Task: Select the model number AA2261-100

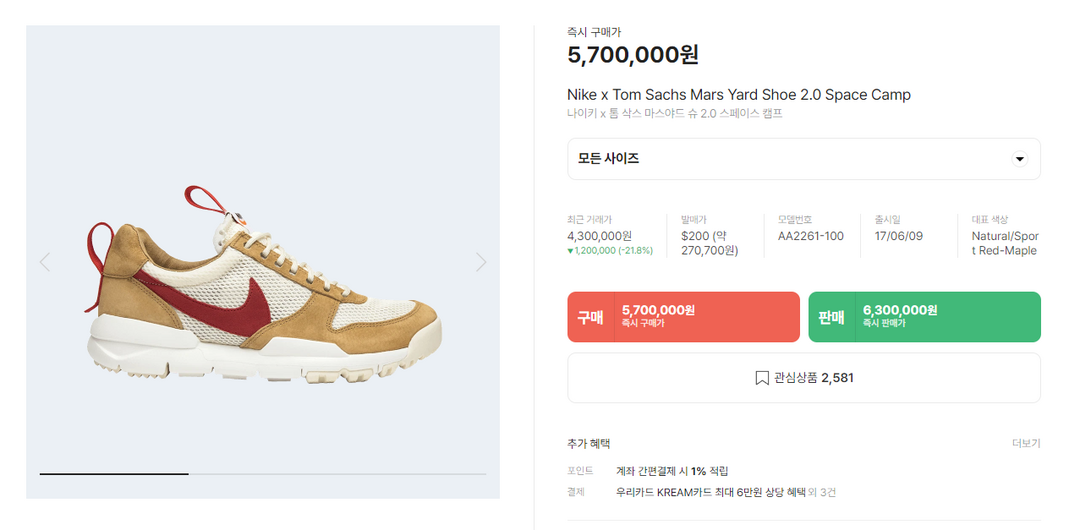Action: point(810,236)
